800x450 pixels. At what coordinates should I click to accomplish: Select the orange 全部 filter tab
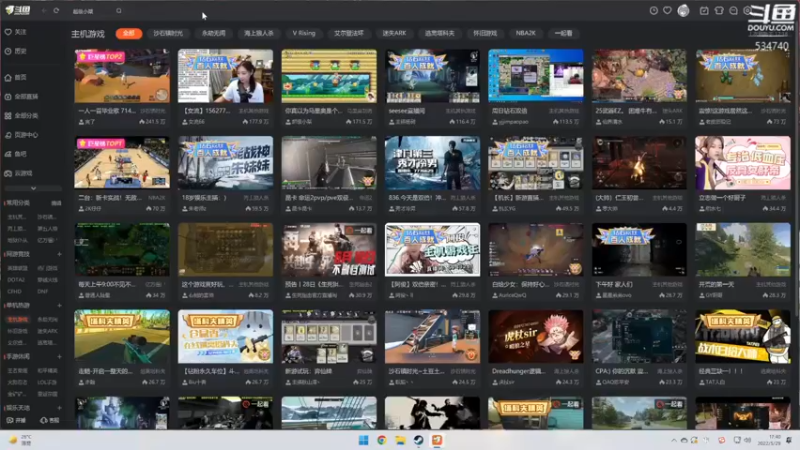click(x=129, y=33)
